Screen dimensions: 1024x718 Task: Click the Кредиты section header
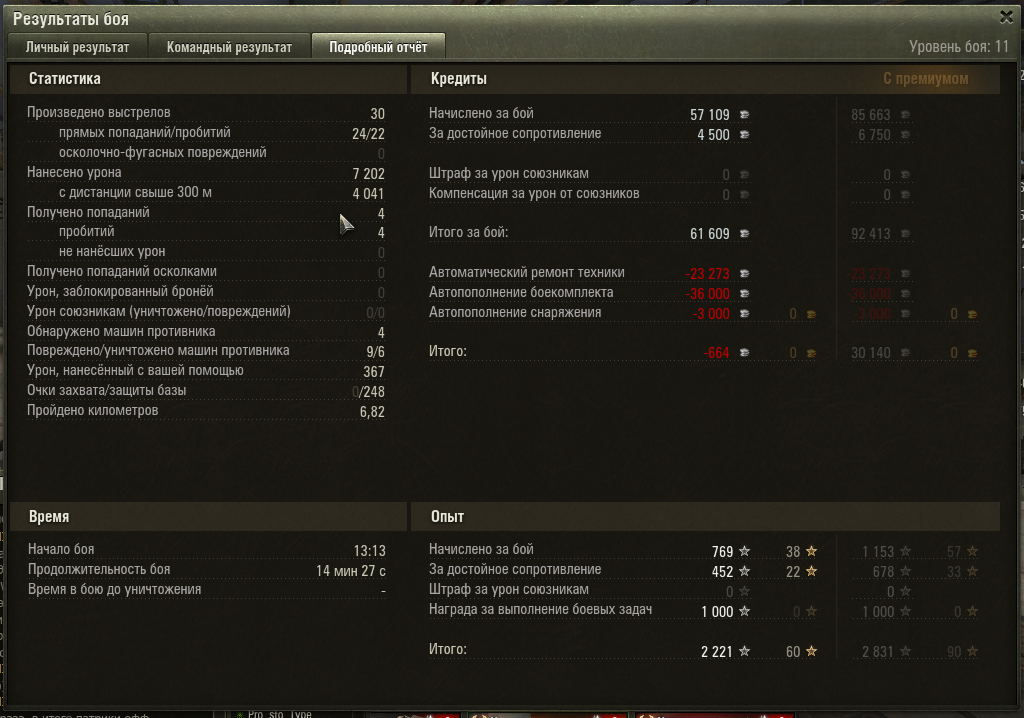click(x=458, y=78)
